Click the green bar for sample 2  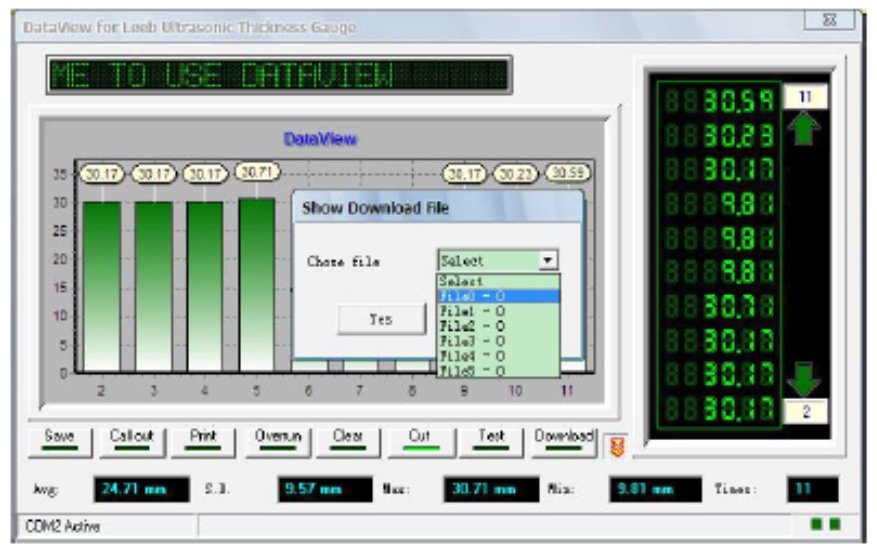pyautogui.click(x=102, y=287)
